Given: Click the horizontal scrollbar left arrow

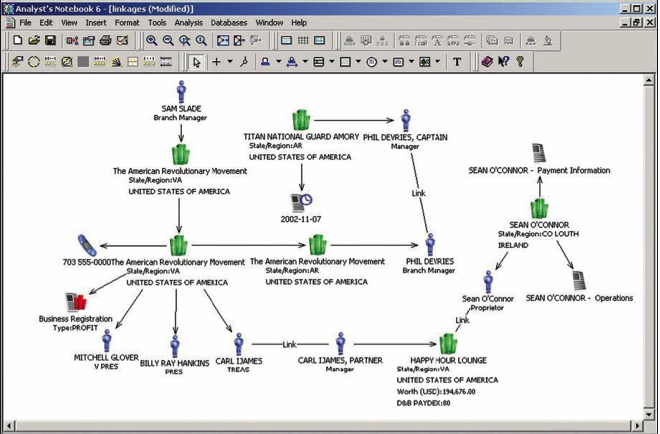Looking at the screenshot, I should [x=9, y=426].
